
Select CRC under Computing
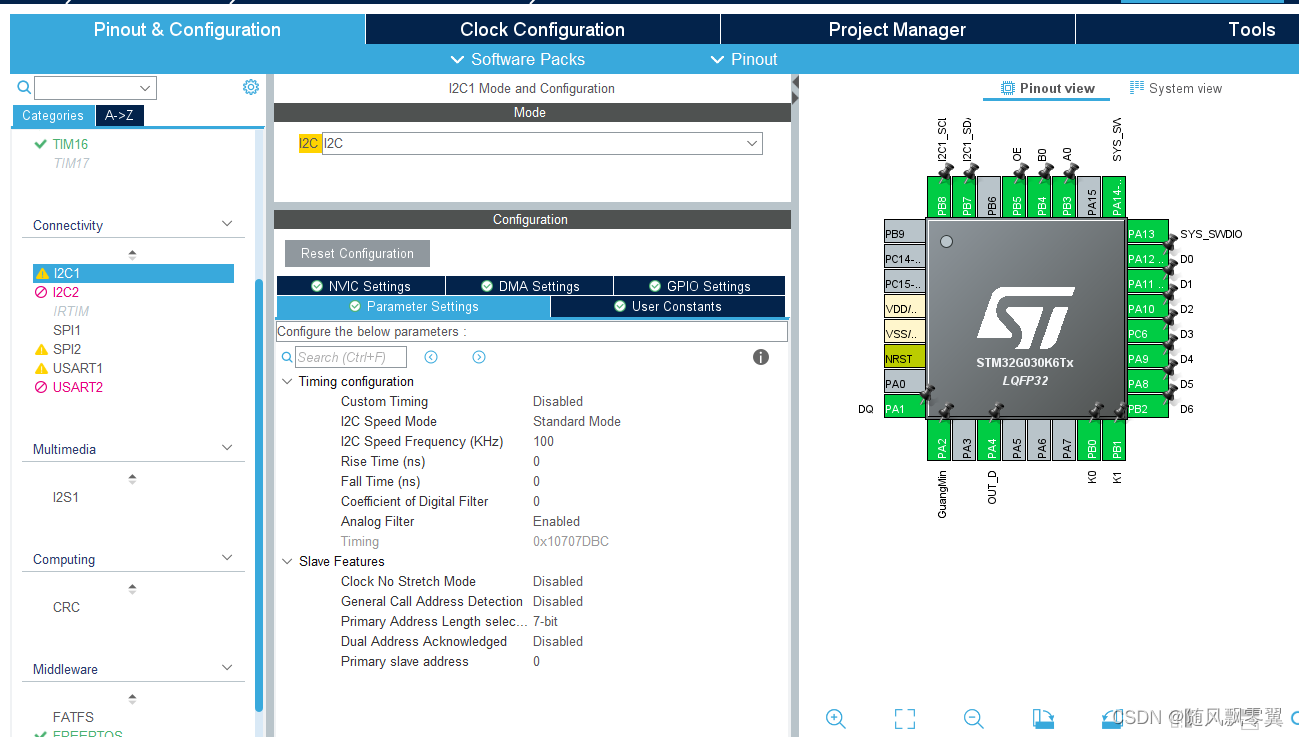click(66, 607)
